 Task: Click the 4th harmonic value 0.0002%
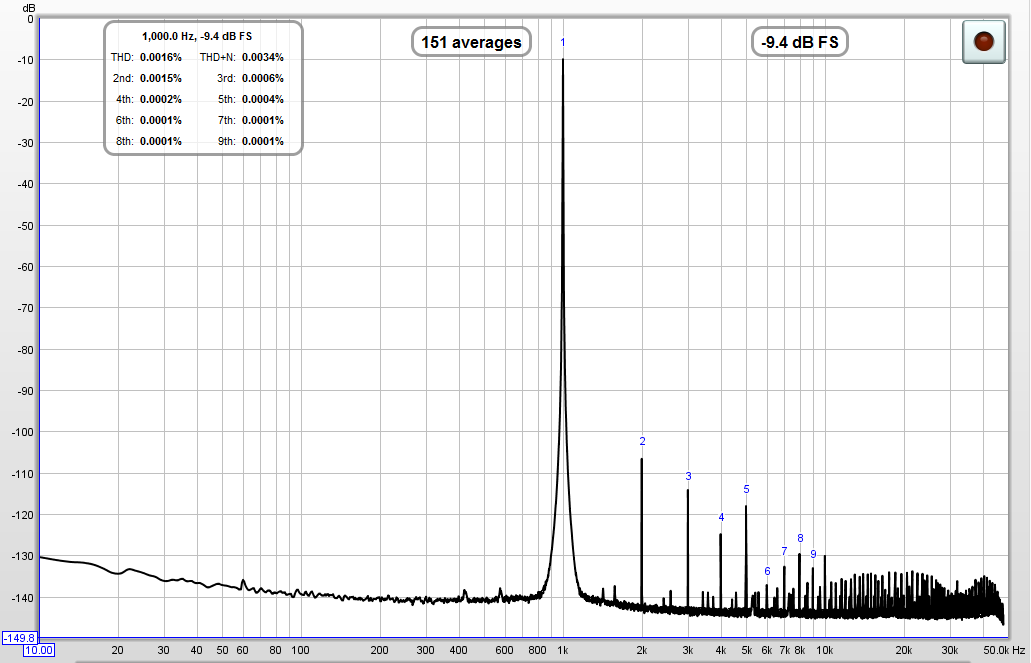(160, 99)
